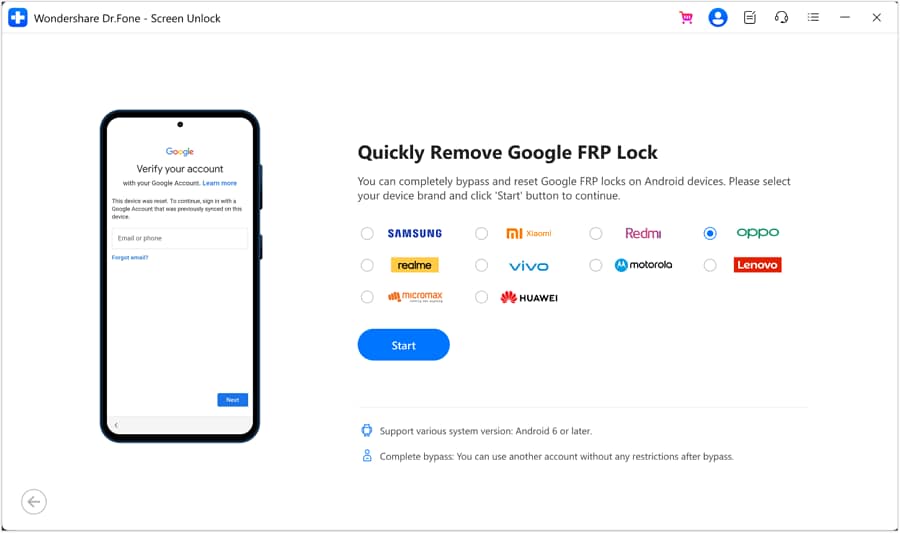This screenshot has height=533, width=900.
Task: Select Redmi as device brand
Action: (596, 234)
